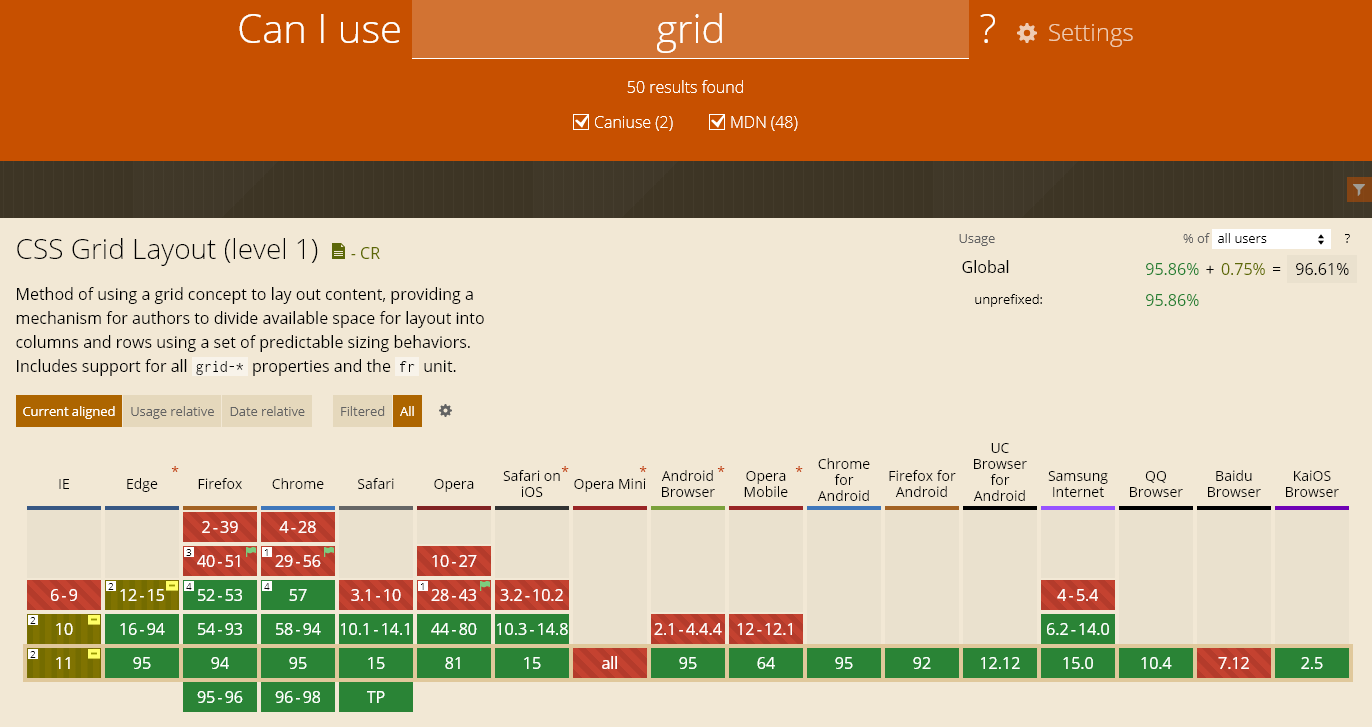This screenshot has width=1372, height=727.
Task: Click the KaiOS Browser column header
Action: (1312, 484)
